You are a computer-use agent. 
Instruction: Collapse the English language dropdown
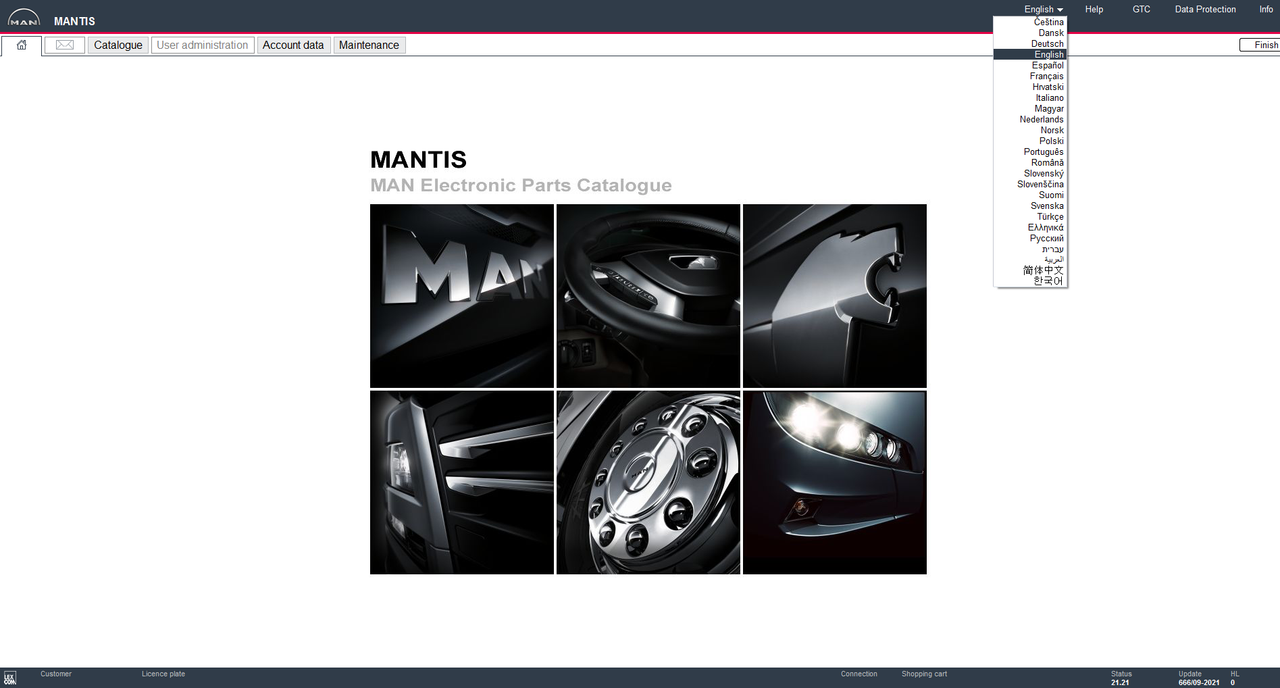pos(1043,9)
